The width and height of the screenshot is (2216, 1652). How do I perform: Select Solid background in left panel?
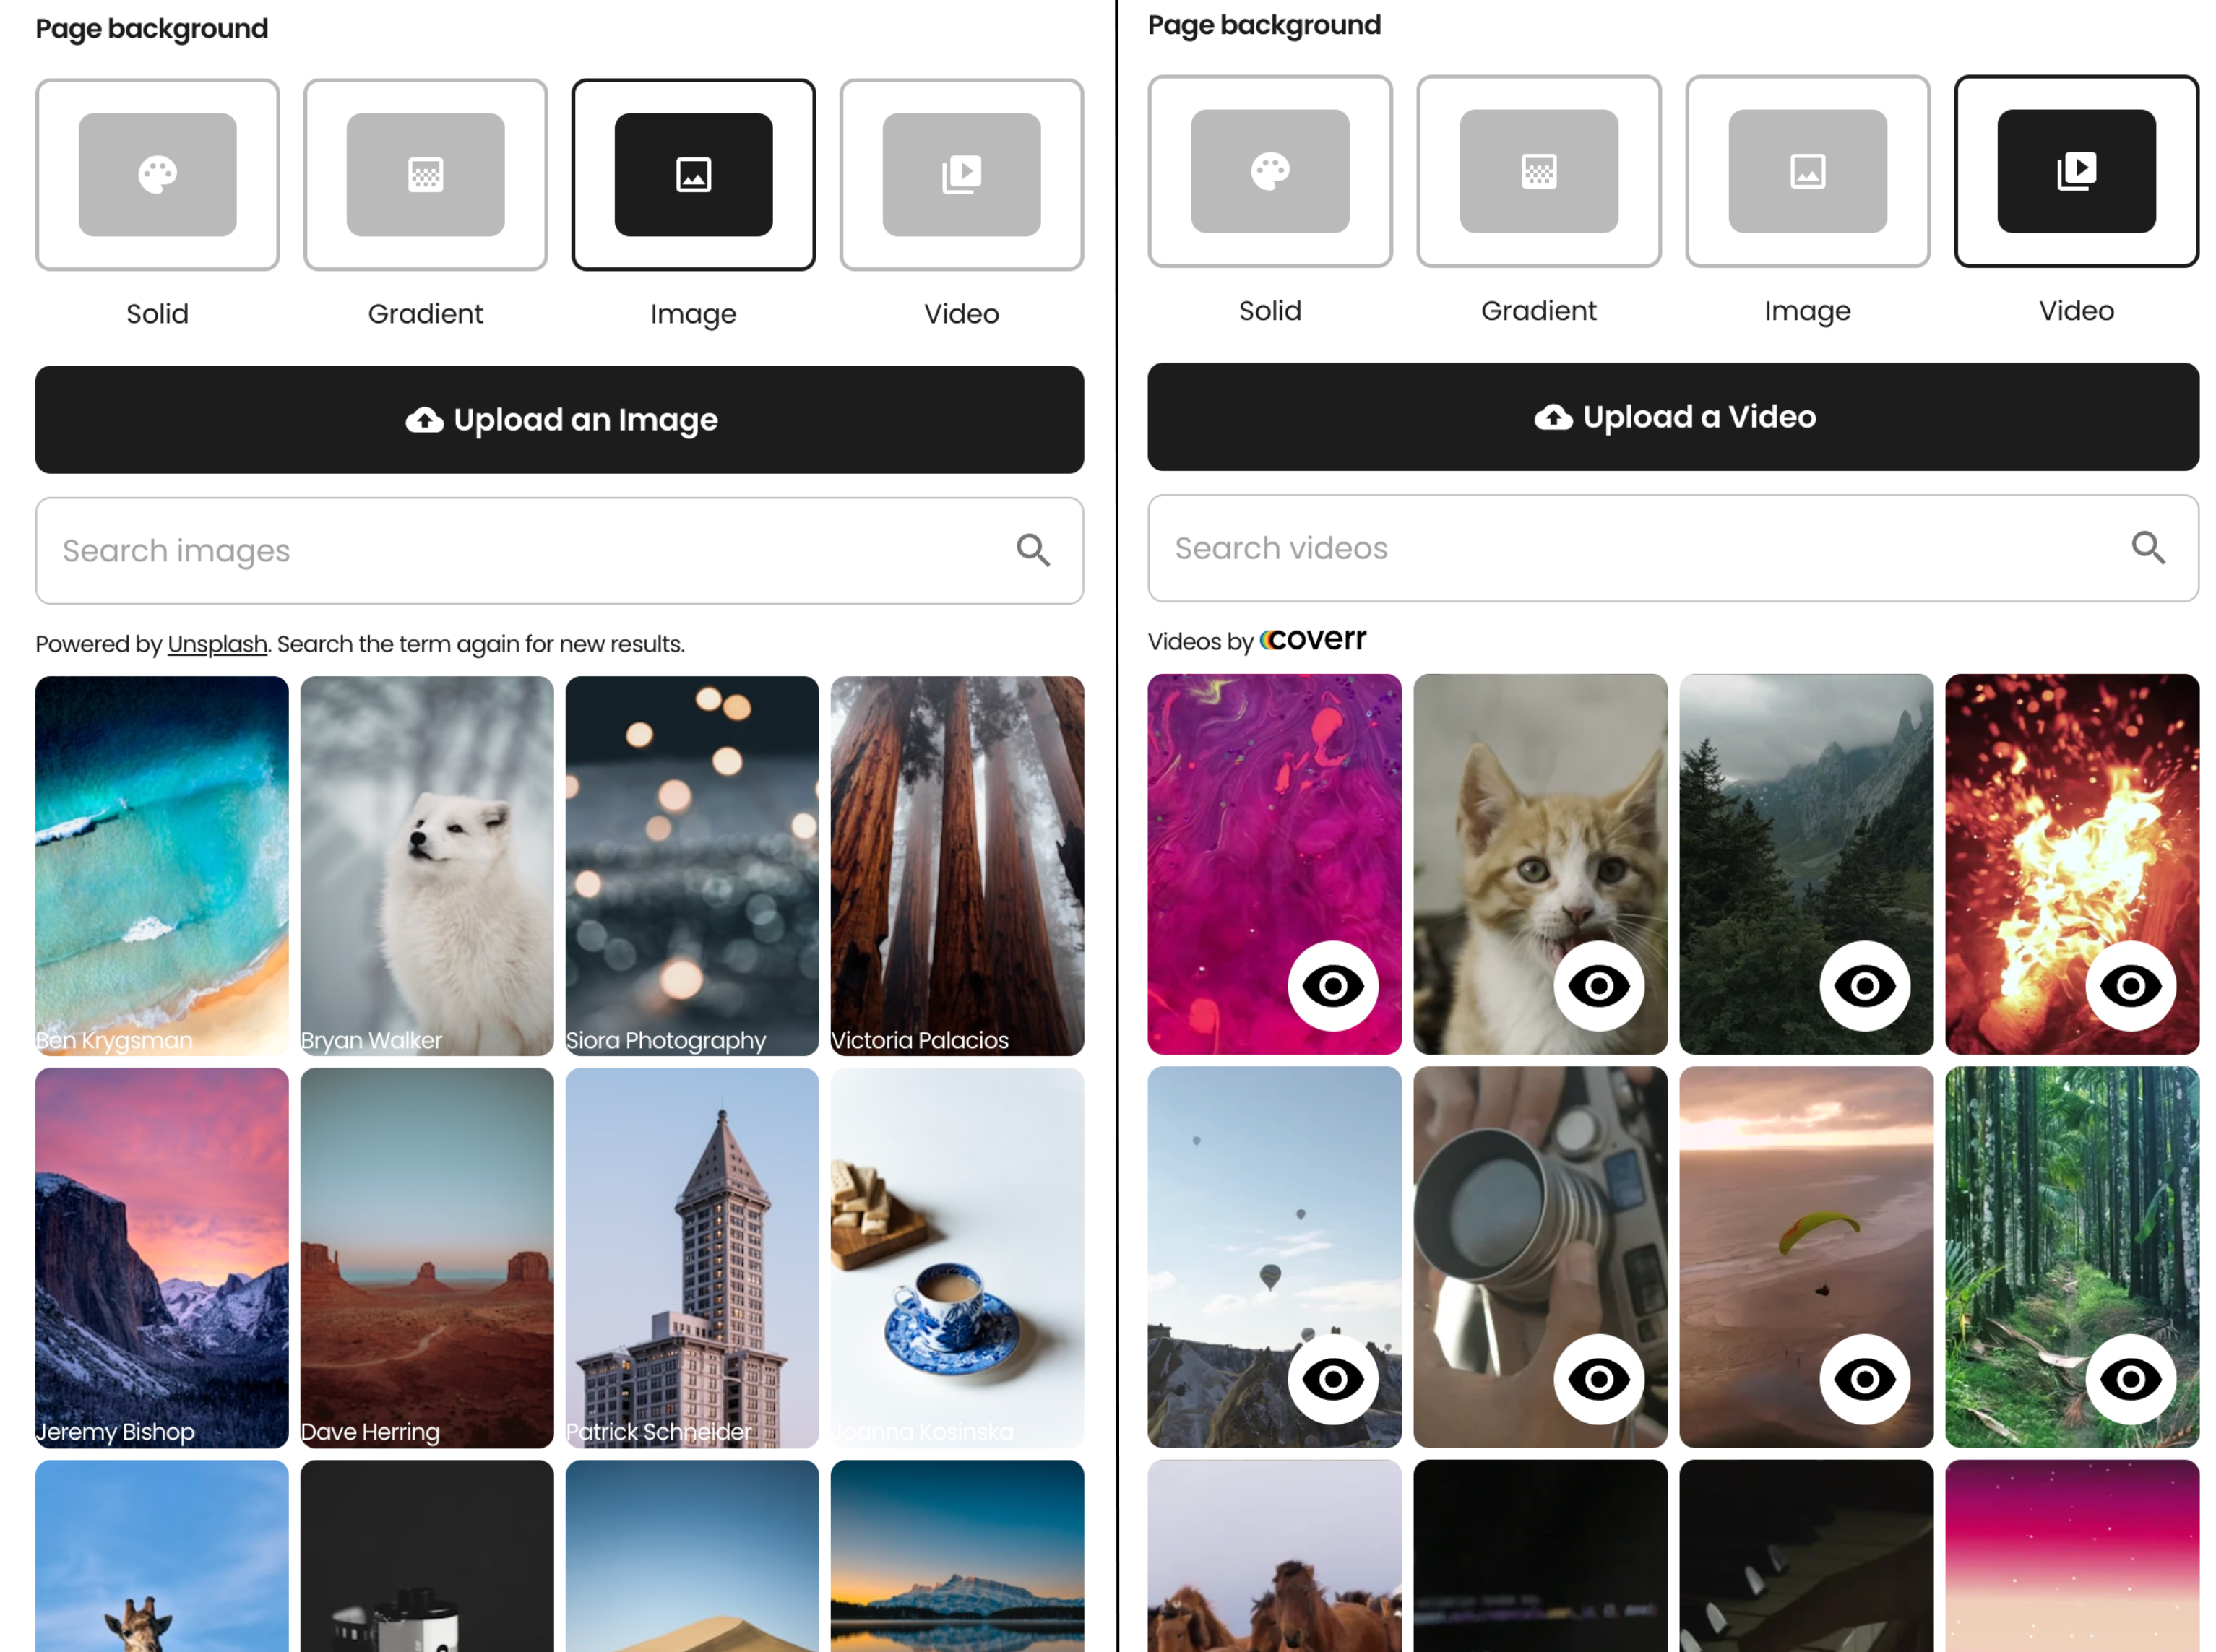(x=157, y=175)
